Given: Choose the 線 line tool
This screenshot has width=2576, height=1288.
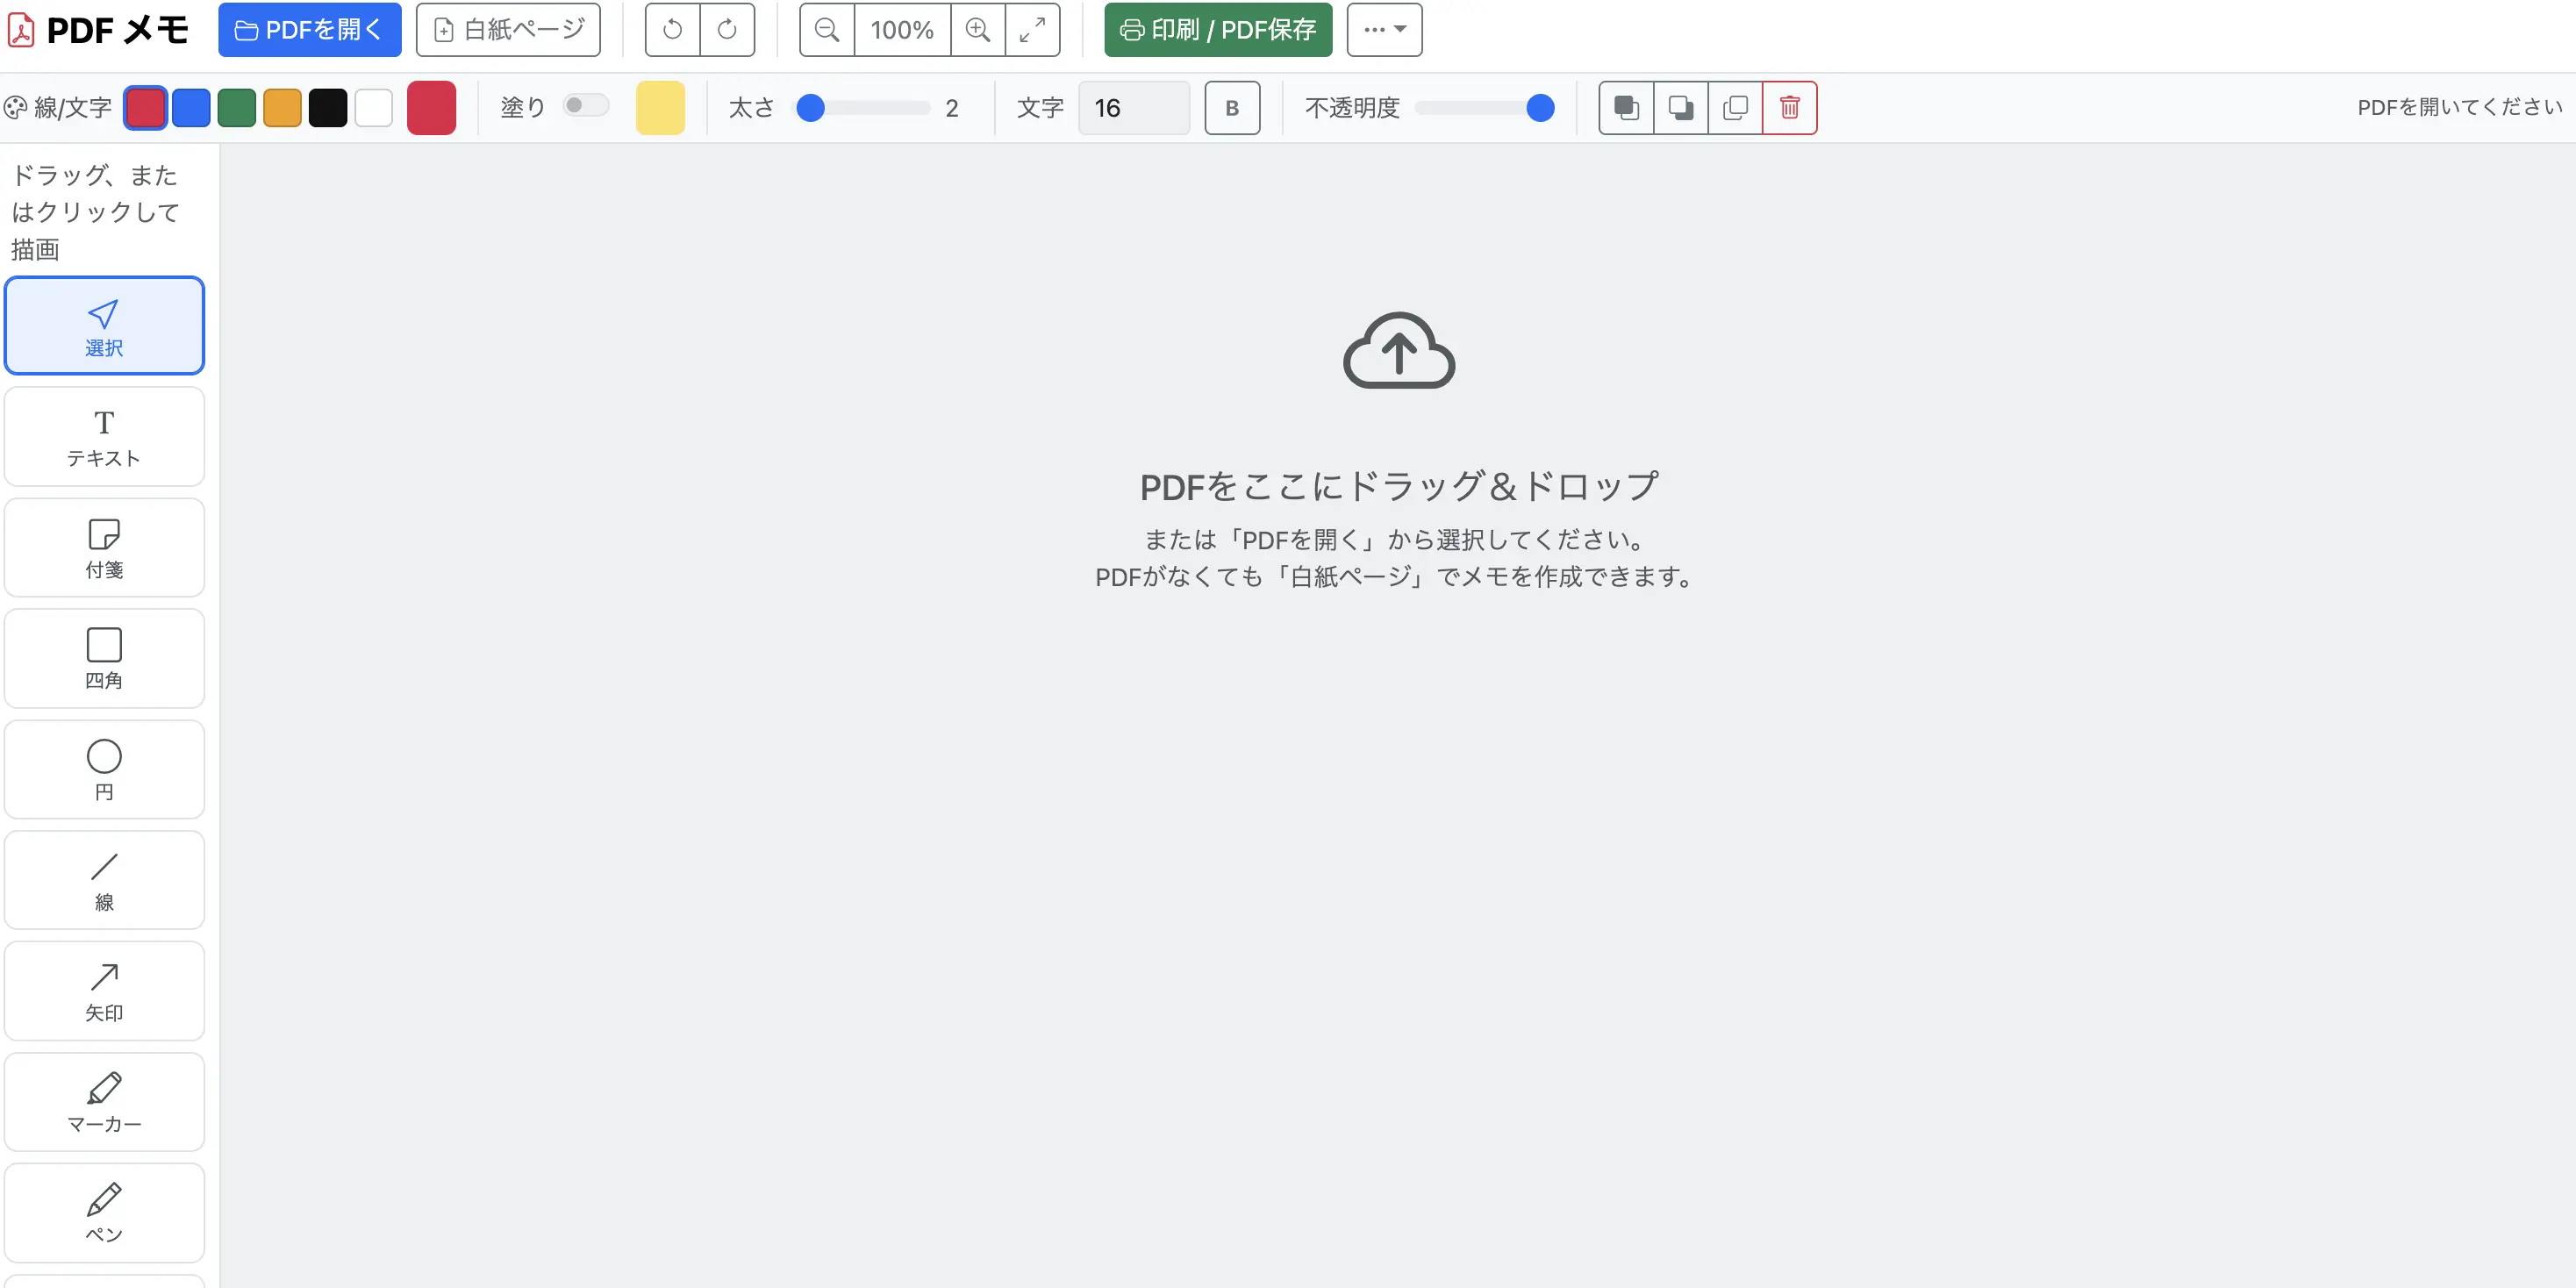Looking at the screenshot, I should (x=104, y=881).
